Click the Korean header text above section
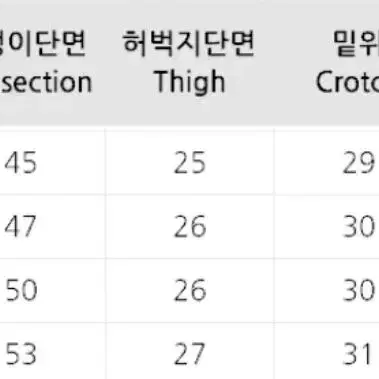 click(43, 44)
